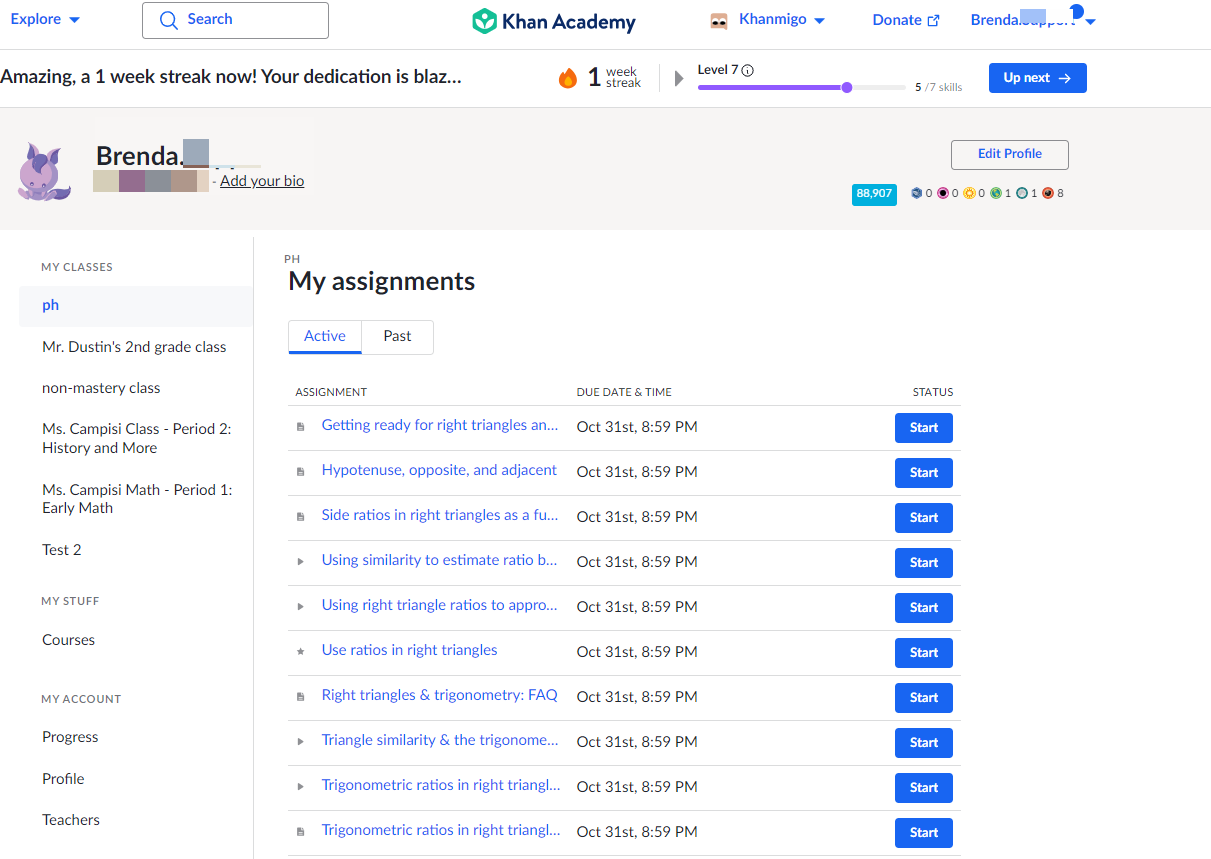Click the Edit Profile button
The height and width of the screenshot is (859, 1211).
1009,154
